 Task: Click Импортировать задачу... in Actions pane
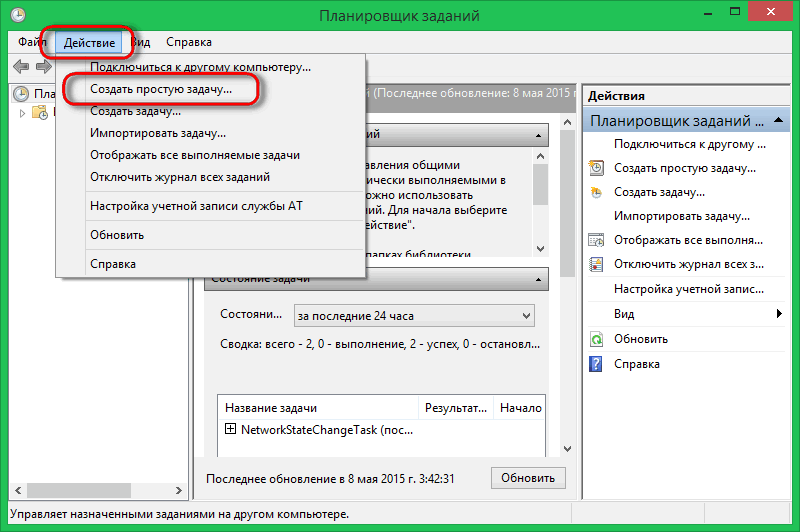click(x=682, y=216)
